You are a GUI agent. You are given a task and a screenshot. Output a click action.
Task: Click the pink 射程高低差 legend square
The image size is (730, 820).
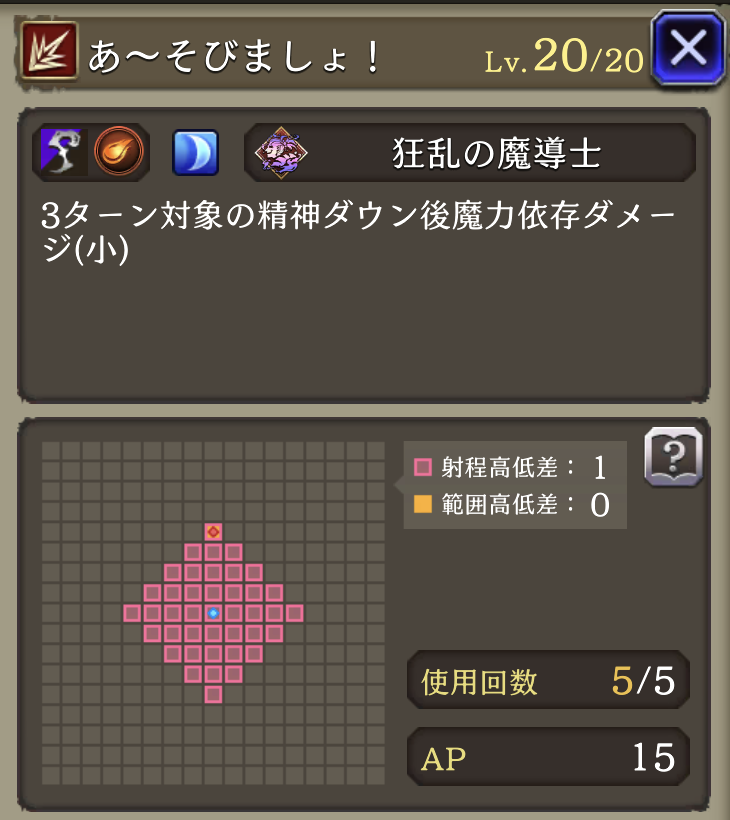423,467
